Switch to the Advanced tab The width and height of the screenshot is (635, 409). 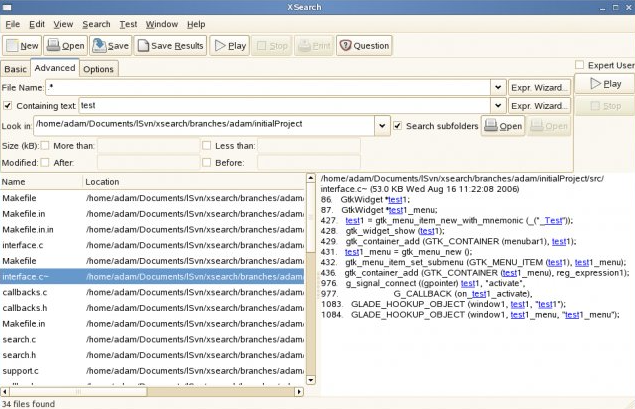click(55, 68)
